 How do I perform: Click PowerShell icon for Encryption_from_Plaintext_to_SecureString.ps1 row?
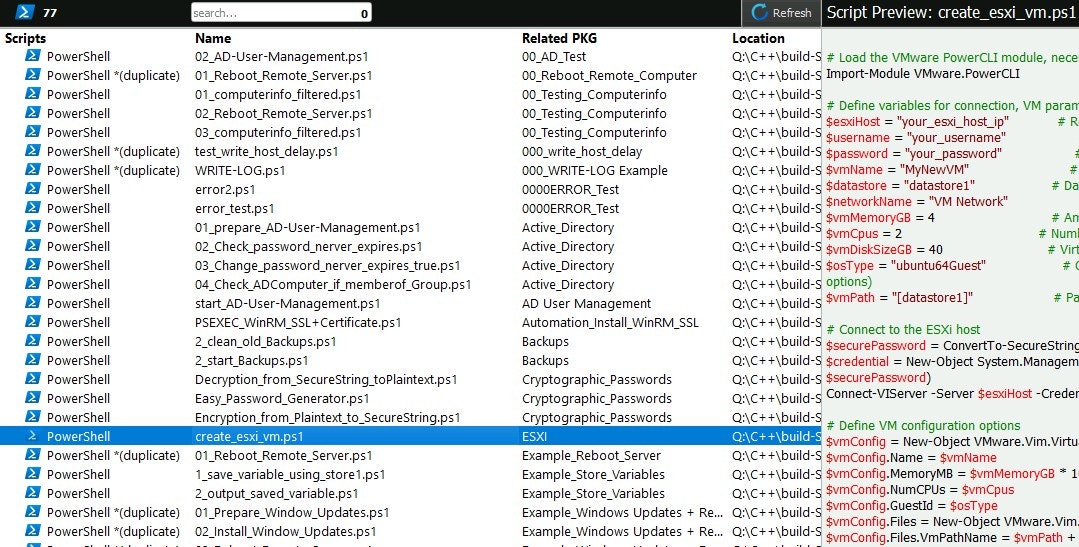coord(32,416)
